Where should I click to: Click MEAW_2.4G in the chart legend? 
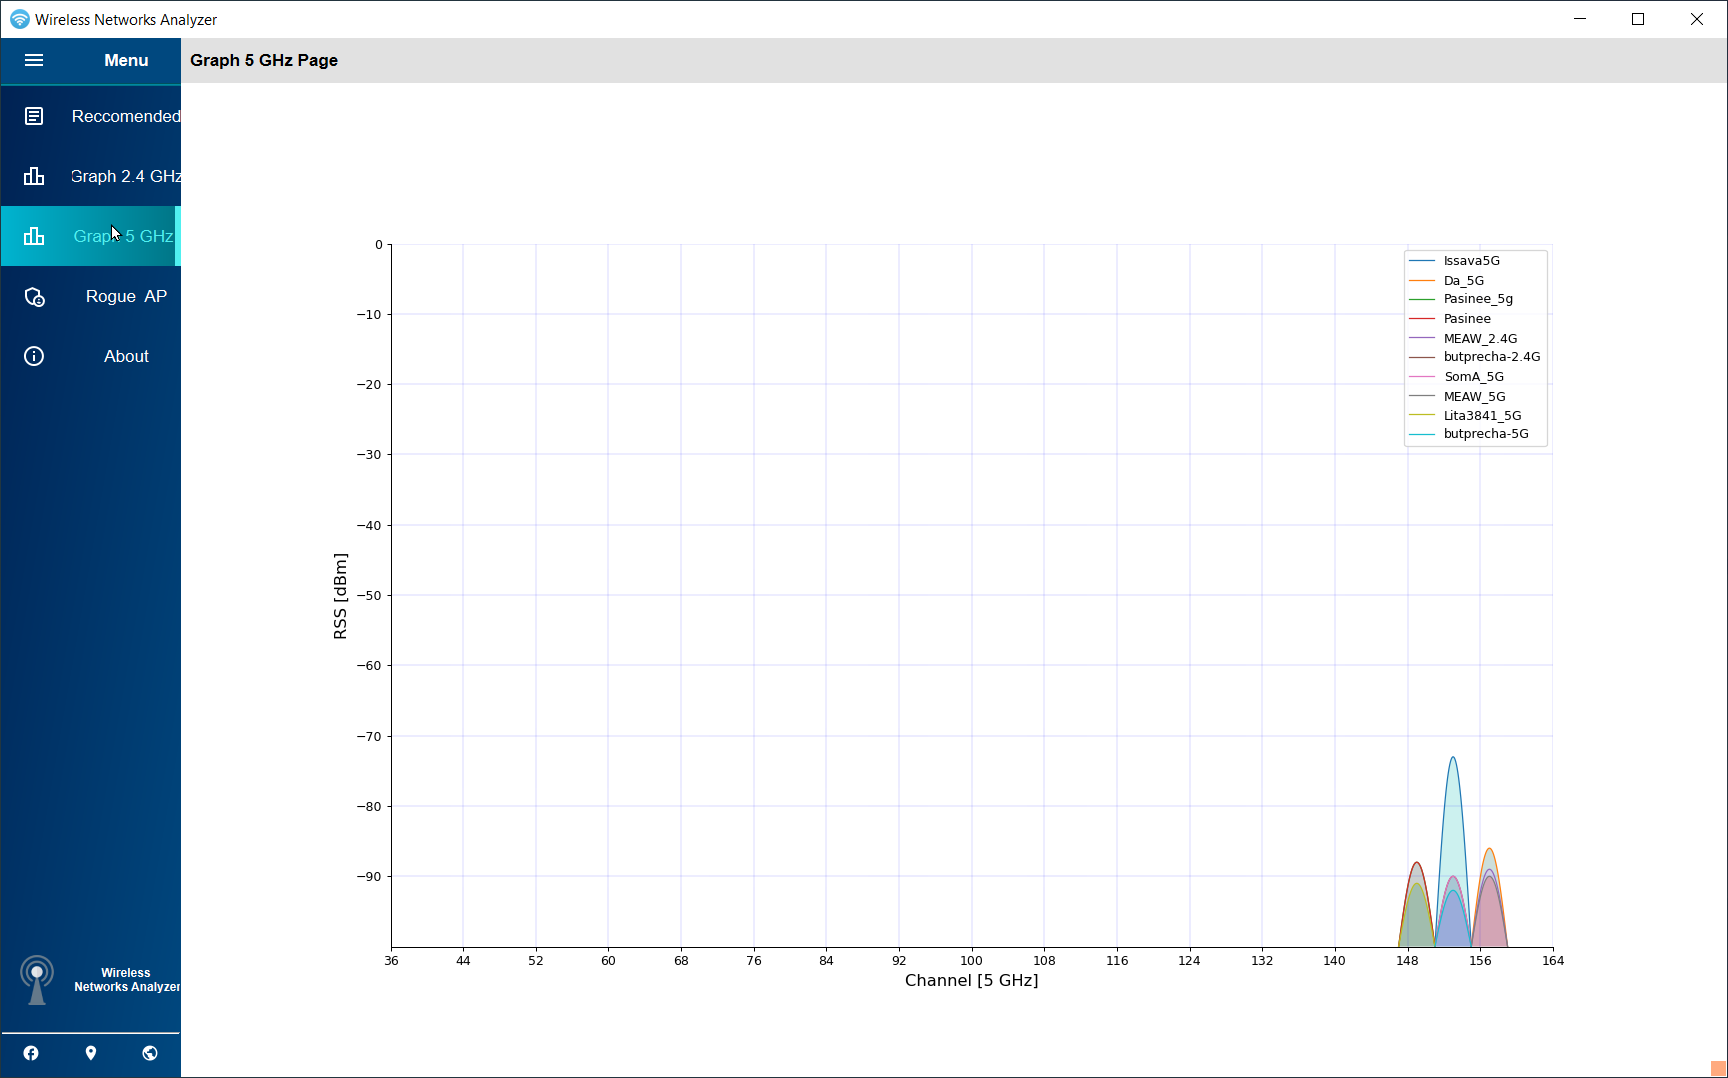pos(1480,339)
